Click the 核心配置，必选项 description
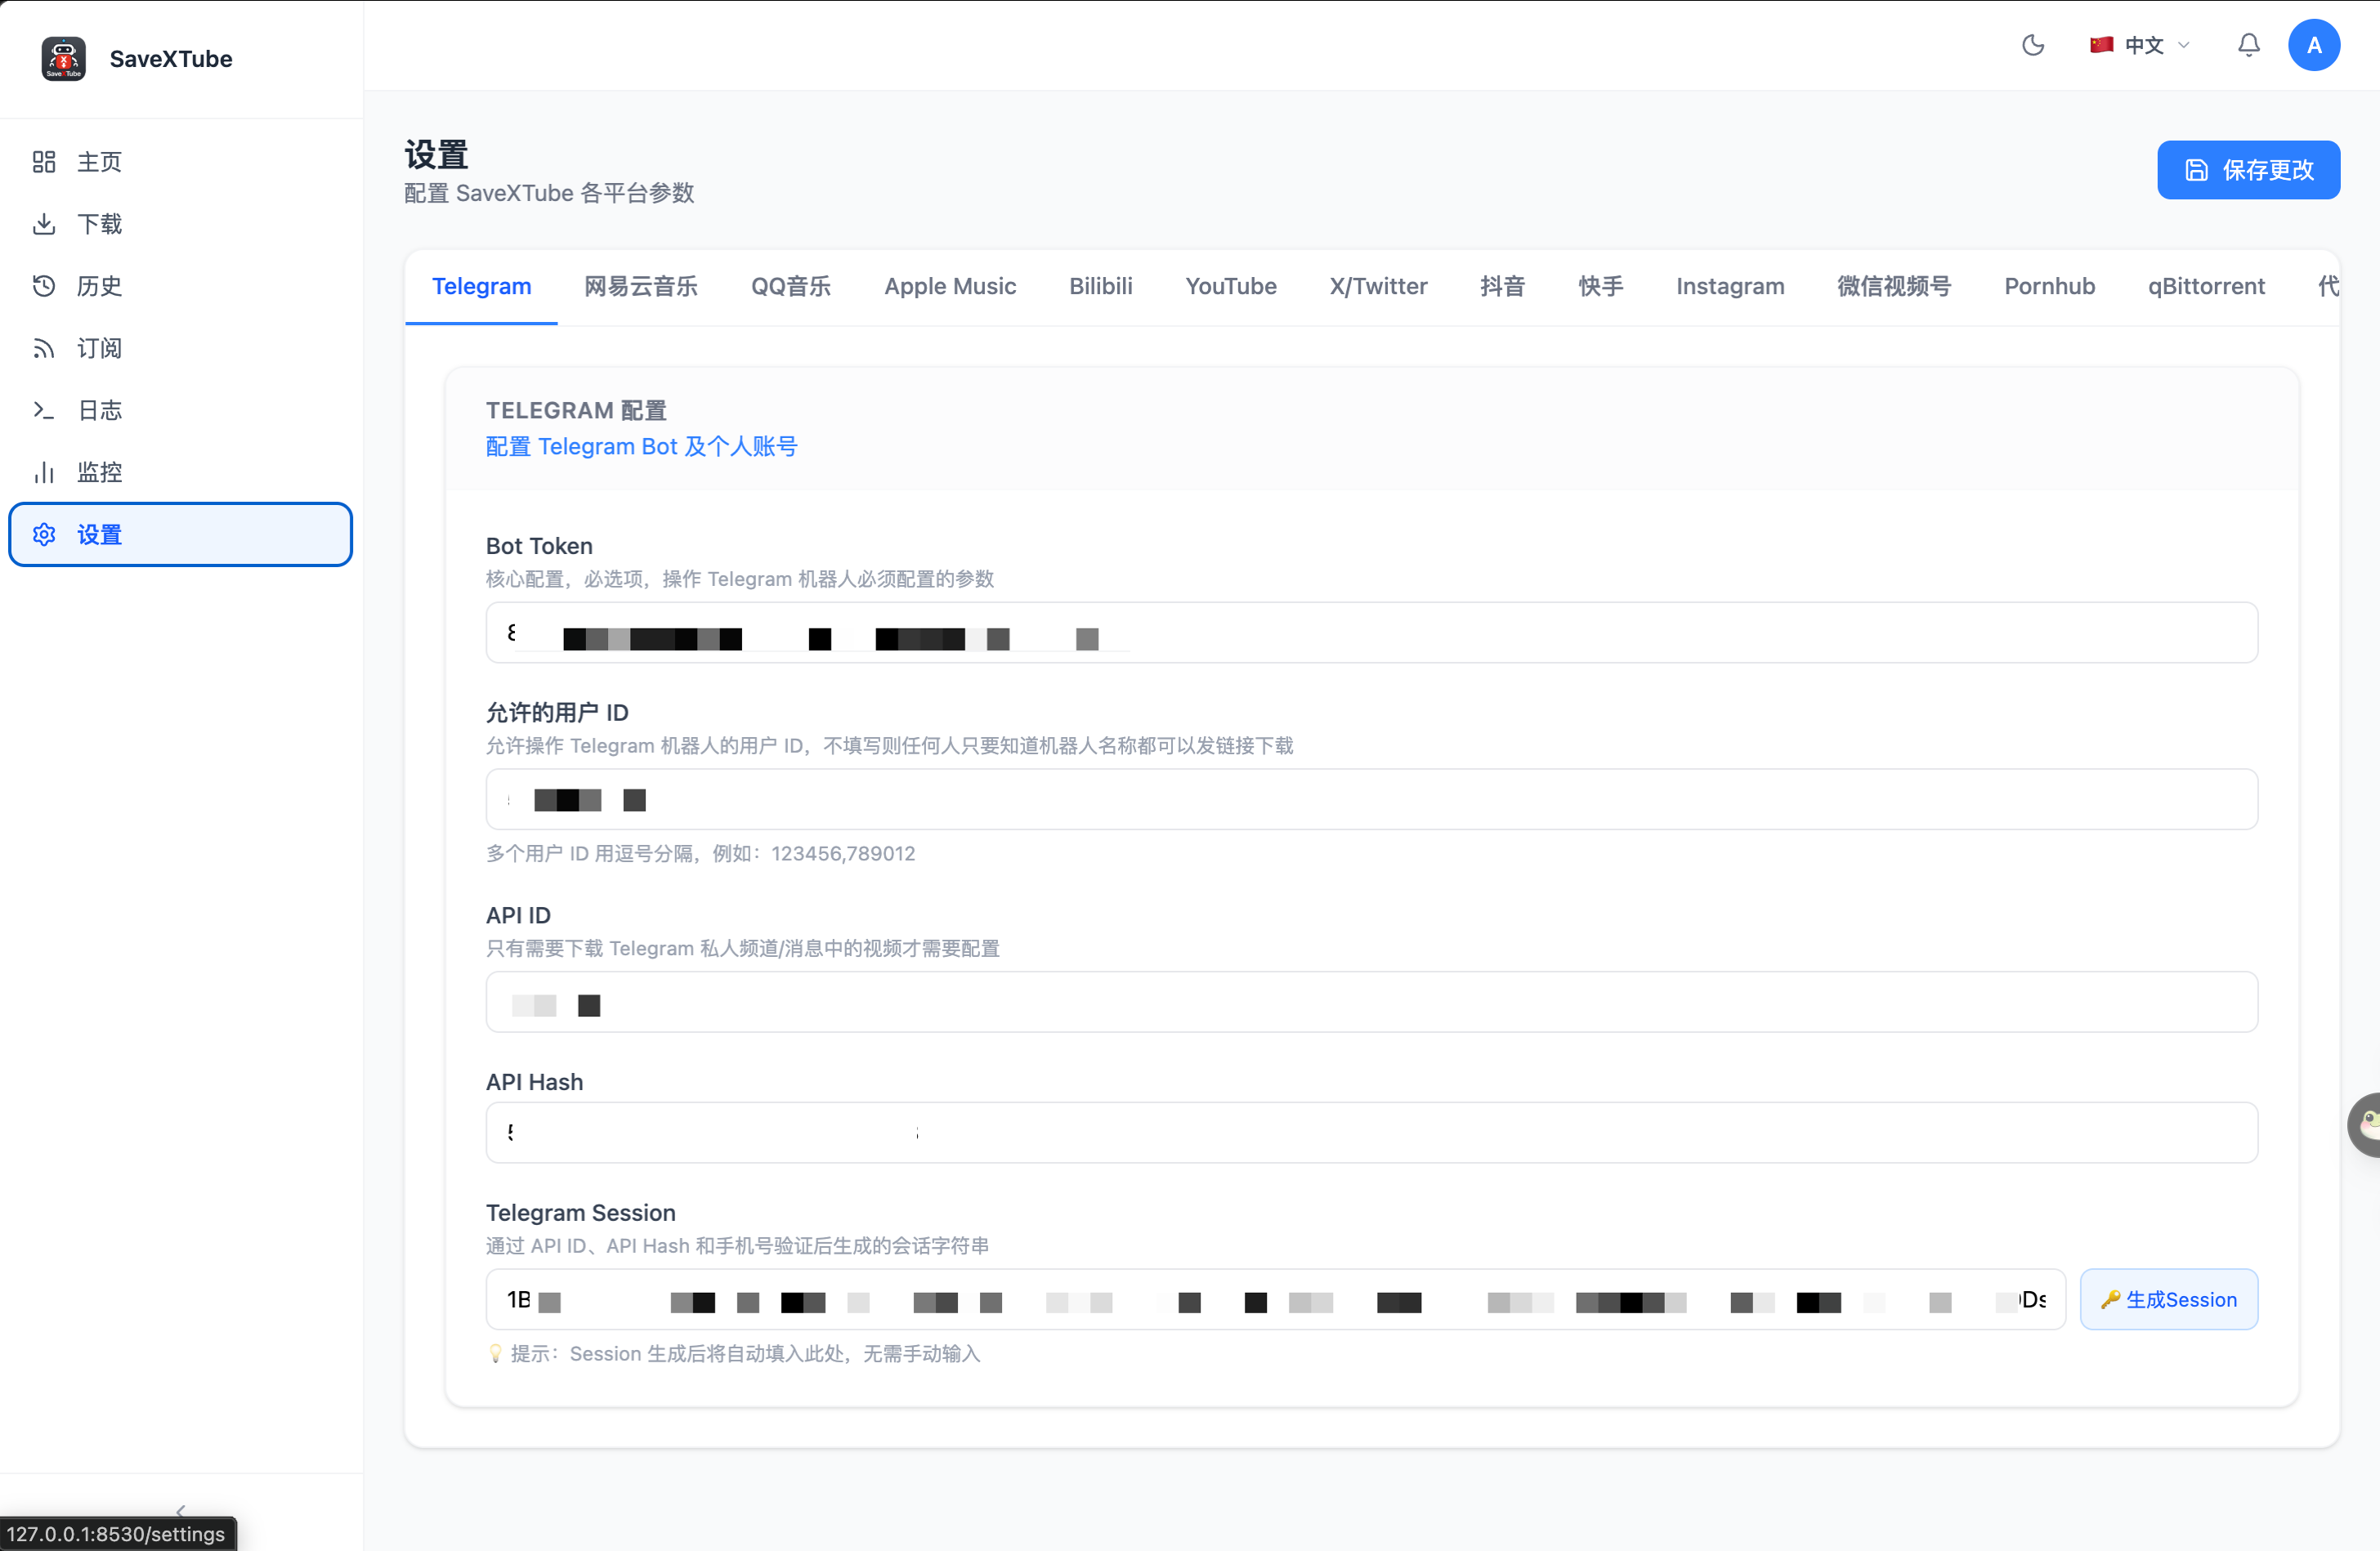The height and width of the screenshot is (1551, 2380). pos(740,579)
